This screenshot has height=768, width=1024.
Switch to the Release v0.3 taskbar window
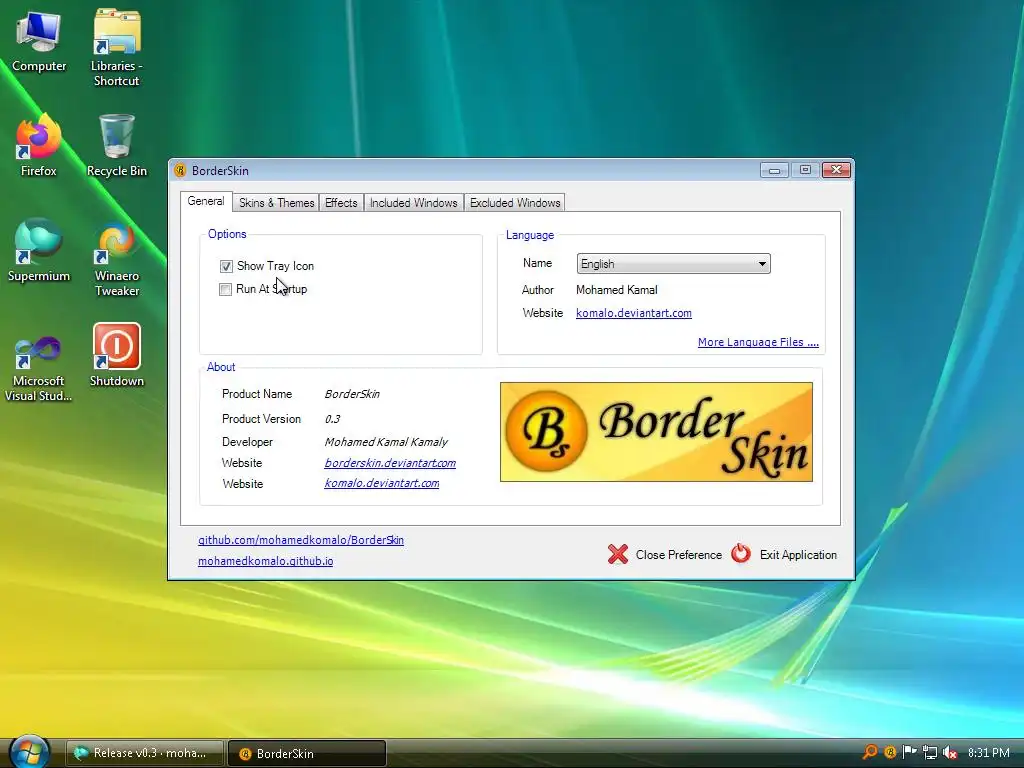pyautogui.click(x=145, y=753)
